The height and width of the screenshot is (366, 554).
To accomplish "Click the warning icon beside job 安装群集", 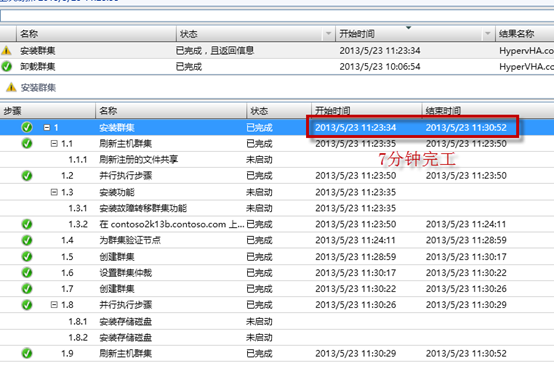I will (6, 51).
